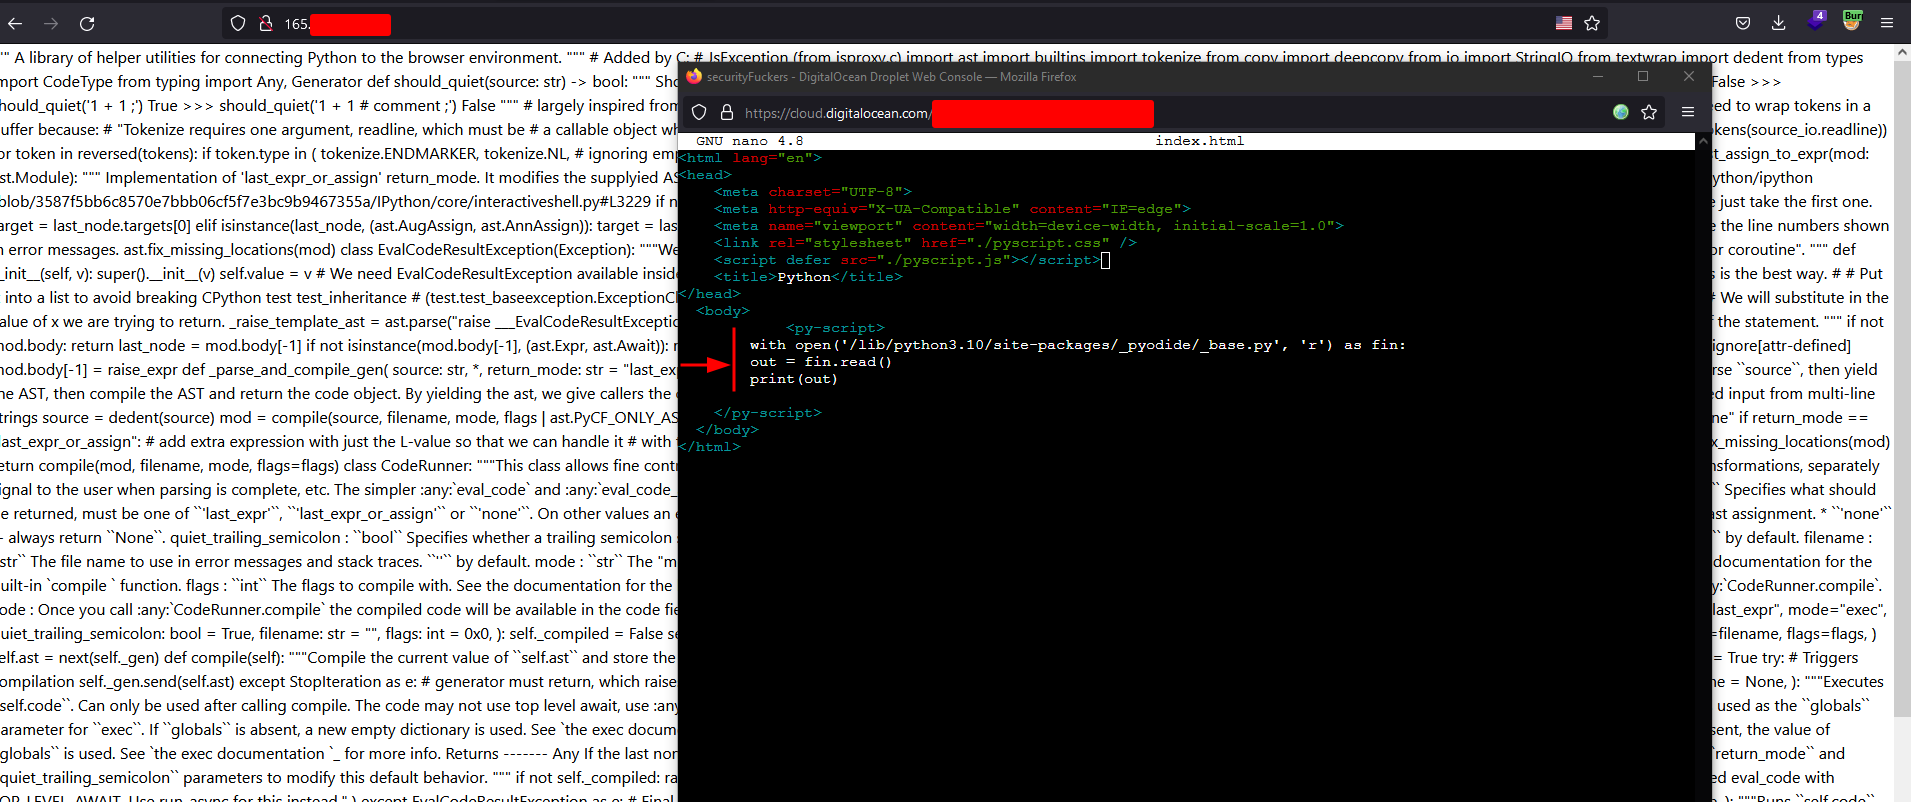Expand the main Firefox hamburger menu

pyautogui.click(x=1887, y=23)
